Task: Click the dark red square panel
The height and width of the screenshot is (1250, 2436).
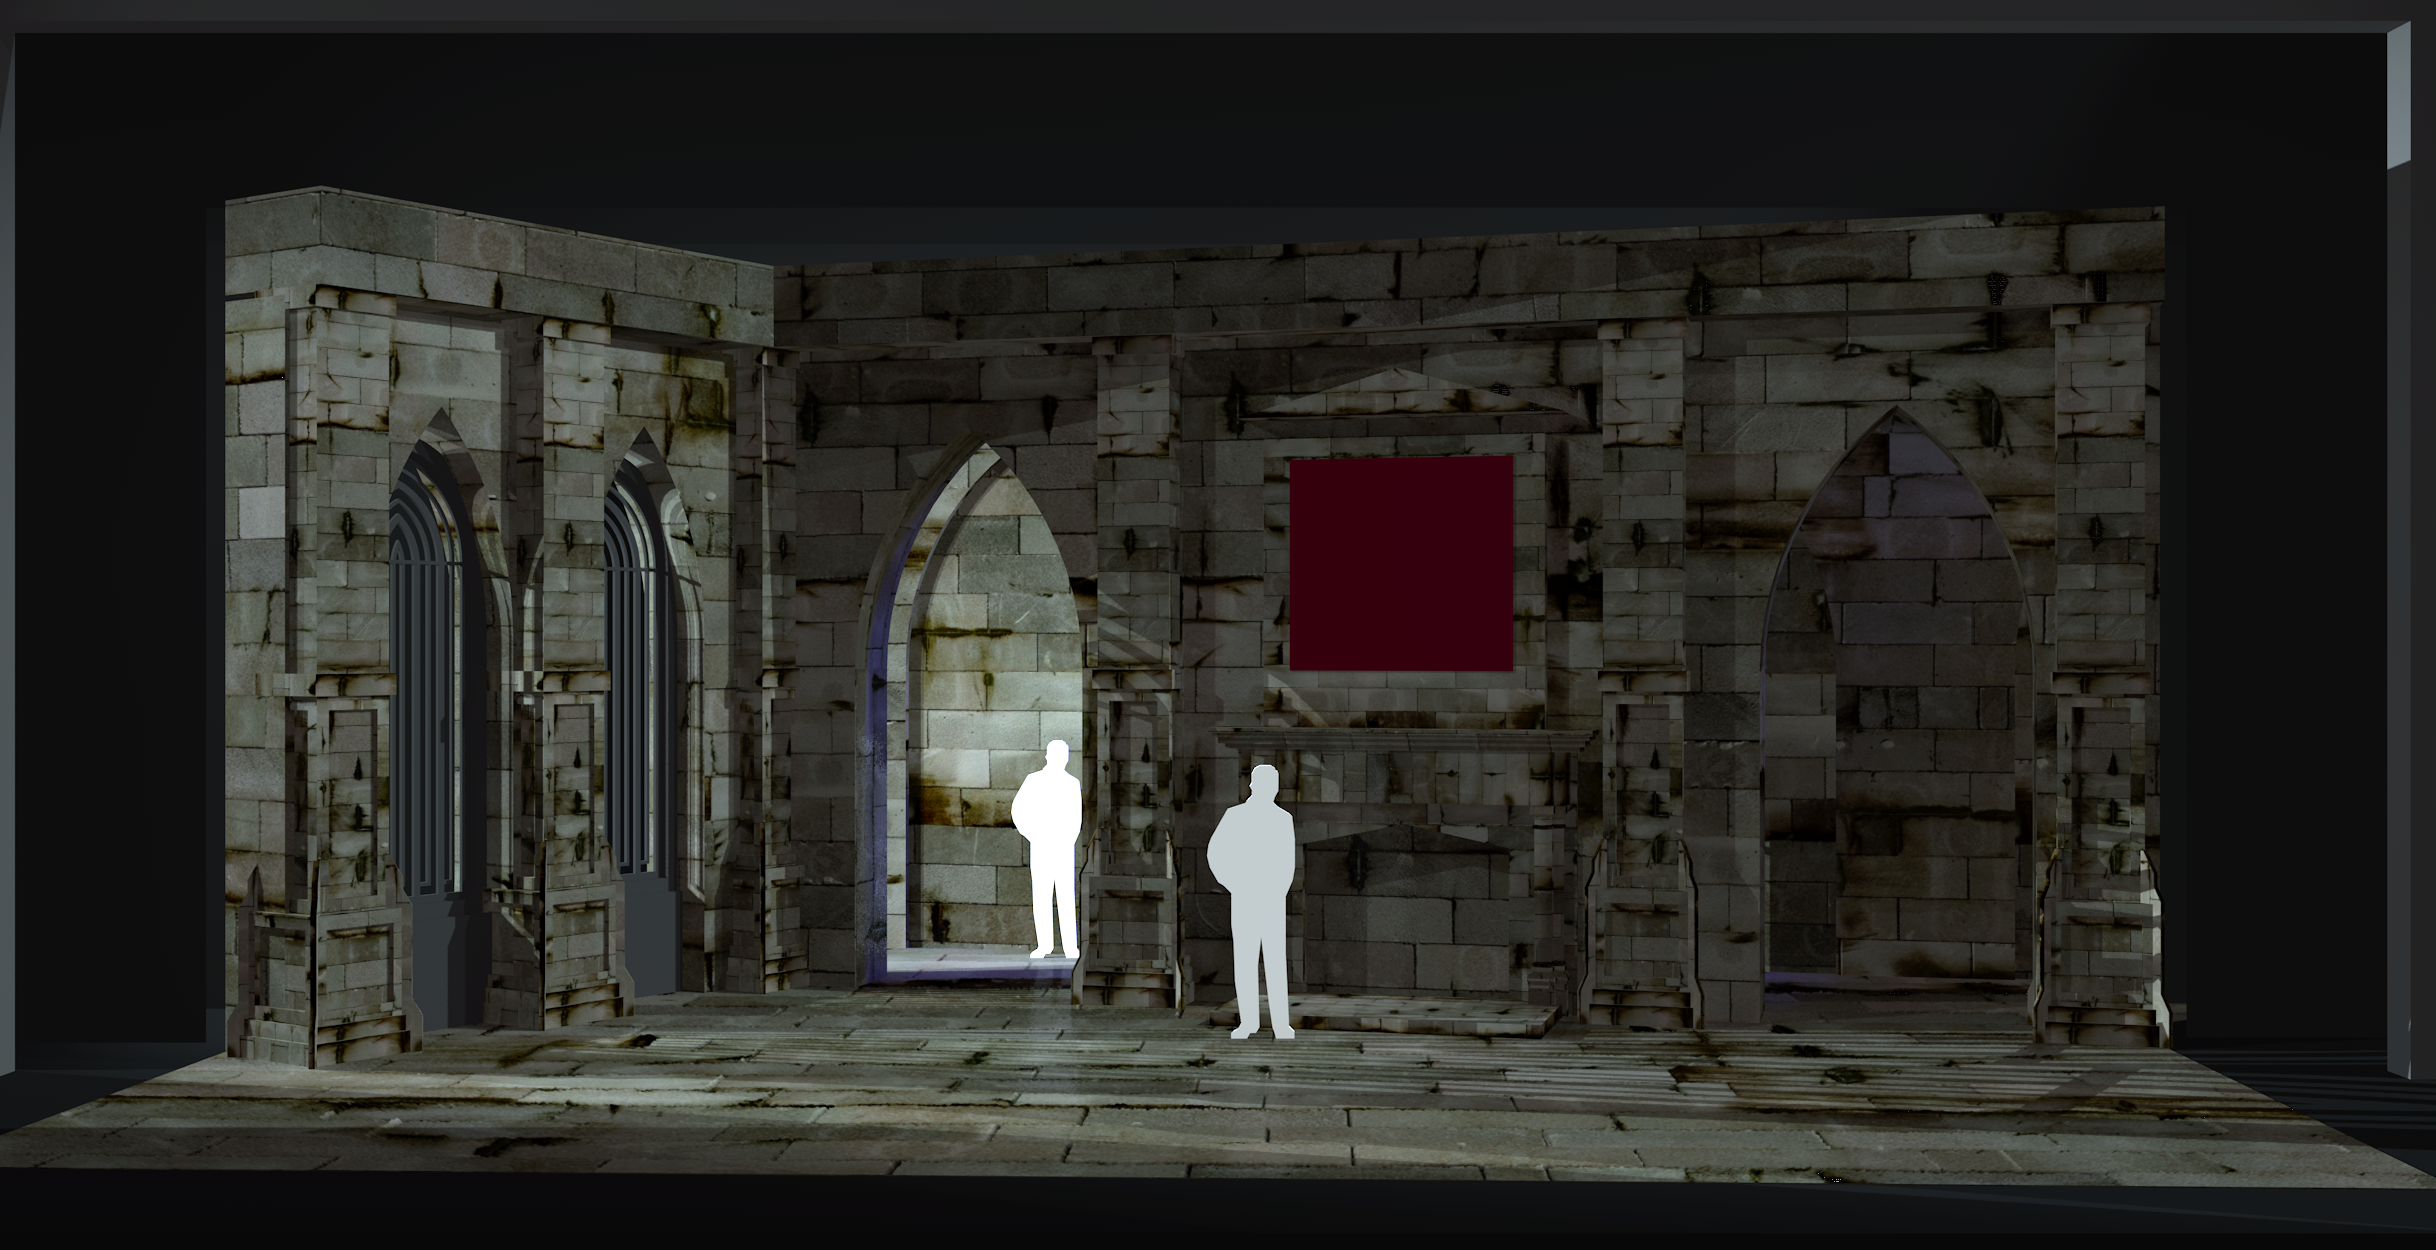Action: tap(1401, 563)
